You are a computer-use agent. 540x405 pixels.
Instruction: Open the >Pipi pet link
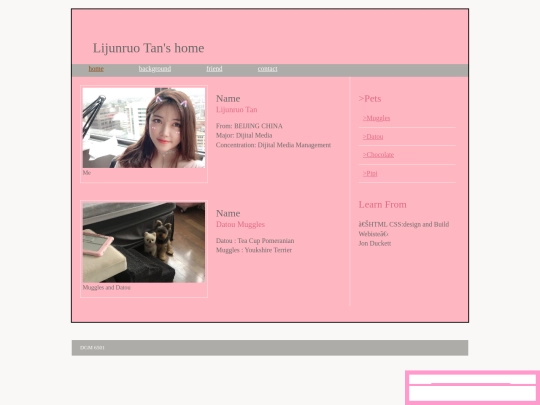point(370,174)
